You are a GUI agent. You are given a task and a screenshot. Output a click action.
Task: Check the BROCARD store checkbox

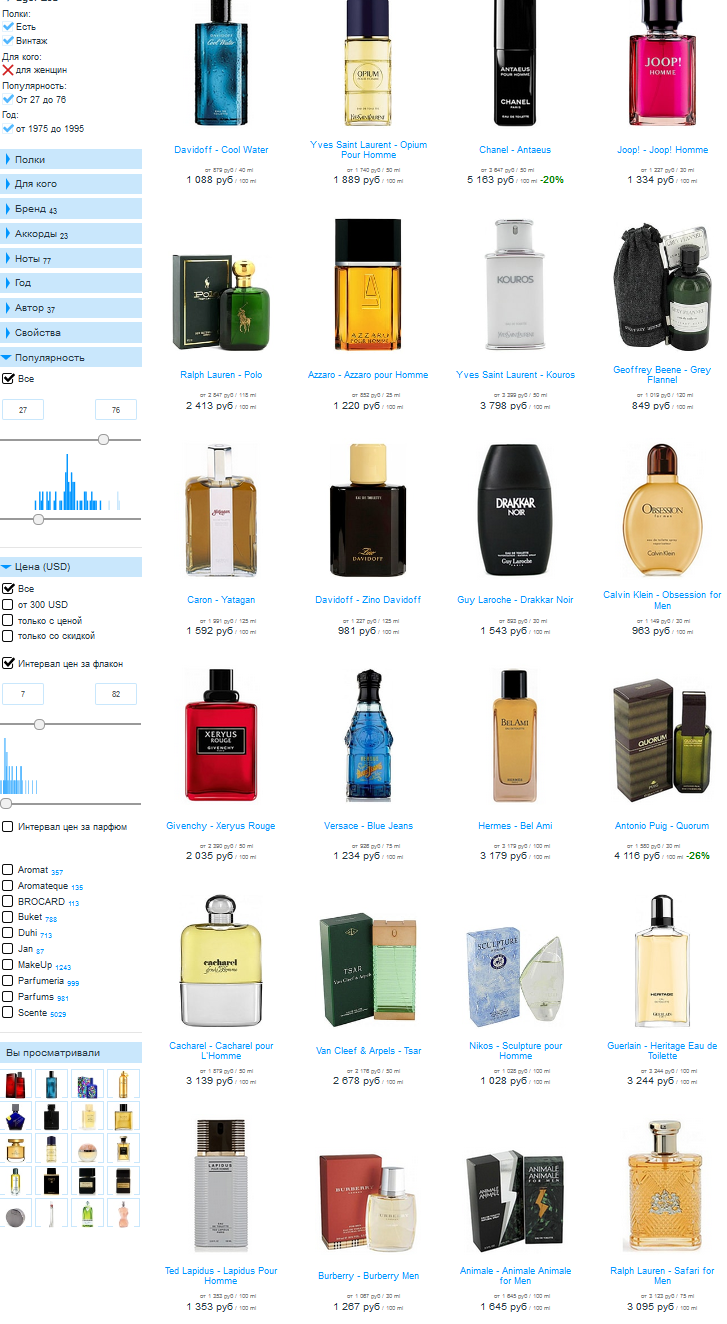coord(8,902)
